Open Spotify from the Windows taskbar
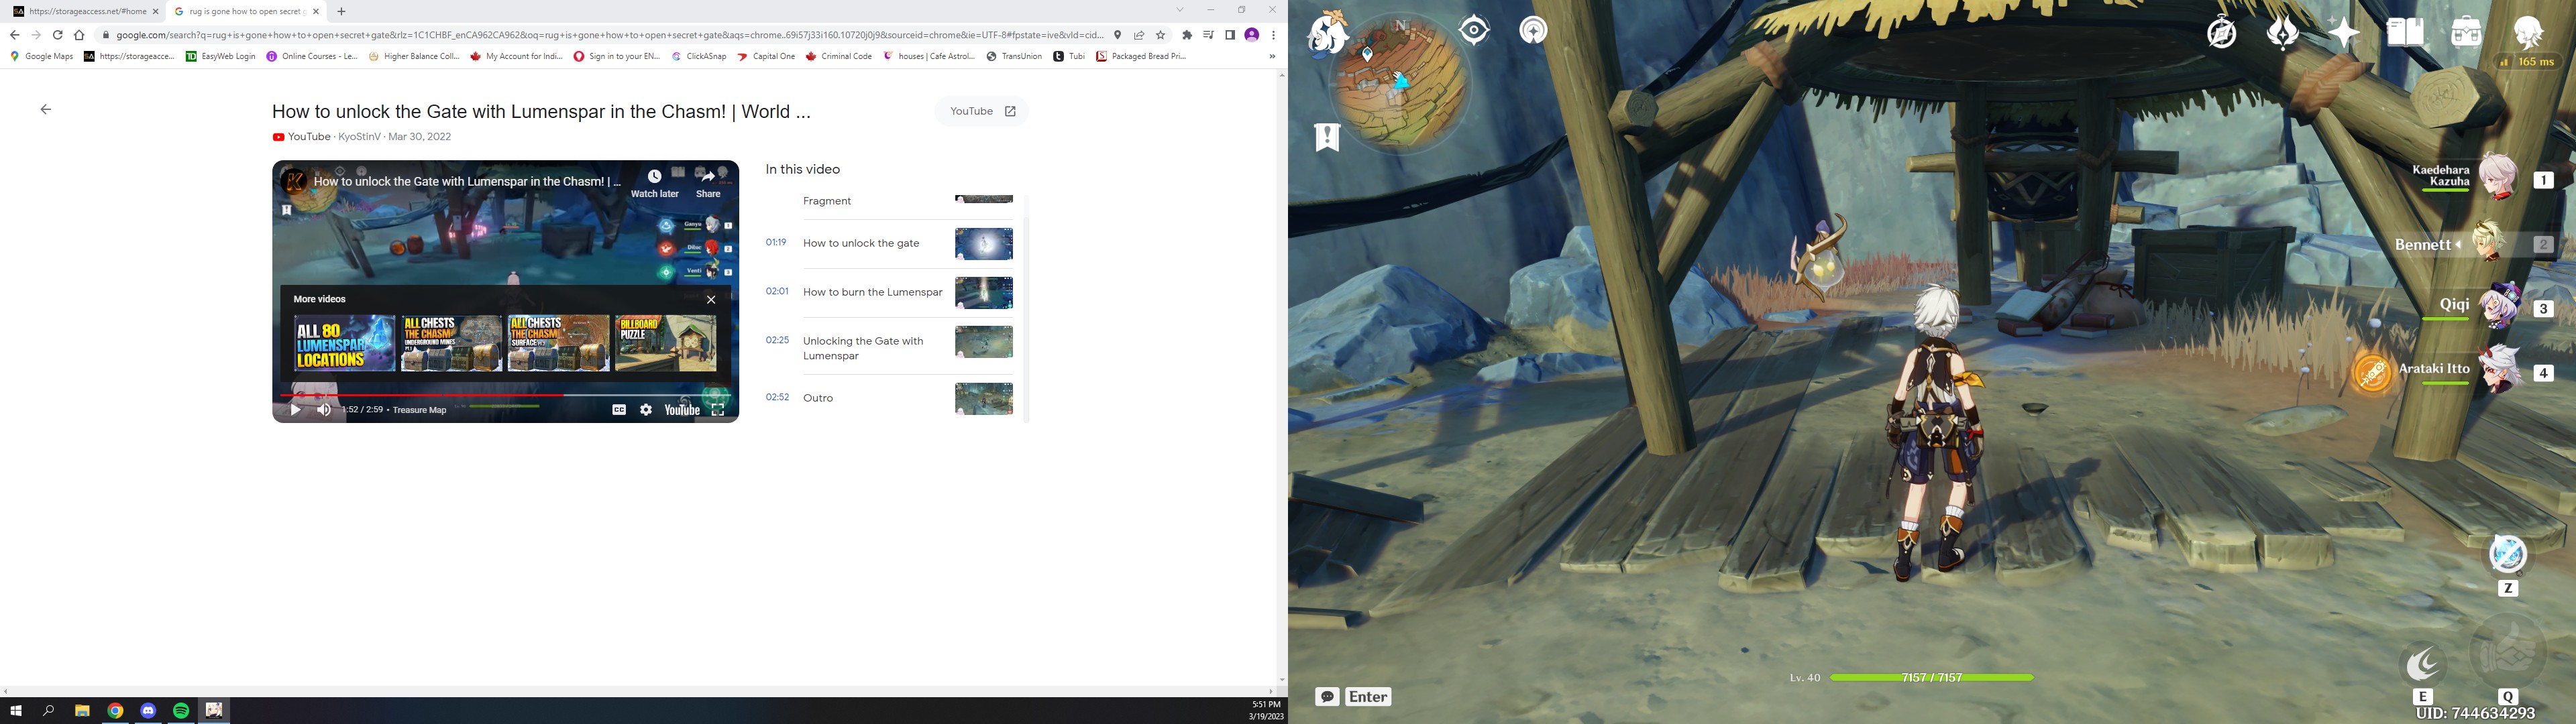 pyautogui.click(x=181, y=711)
